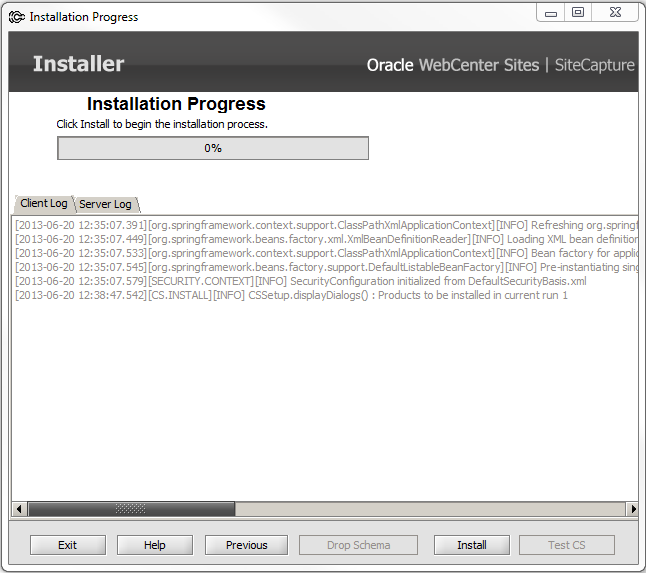Screen dimensions: 646x573
Task: Click the log line timestamped 12:35:07.391
Action: 326,225
